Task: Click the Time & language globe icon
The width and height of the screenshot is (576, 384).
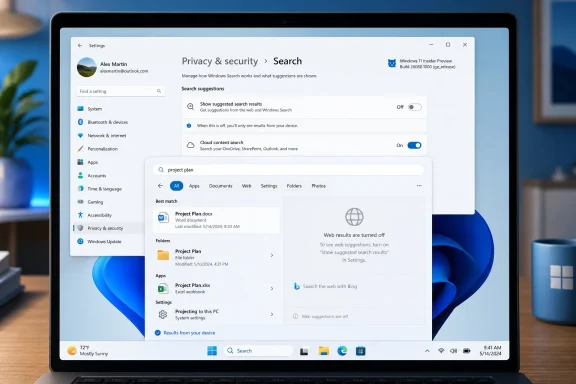Action: [80, 189]
